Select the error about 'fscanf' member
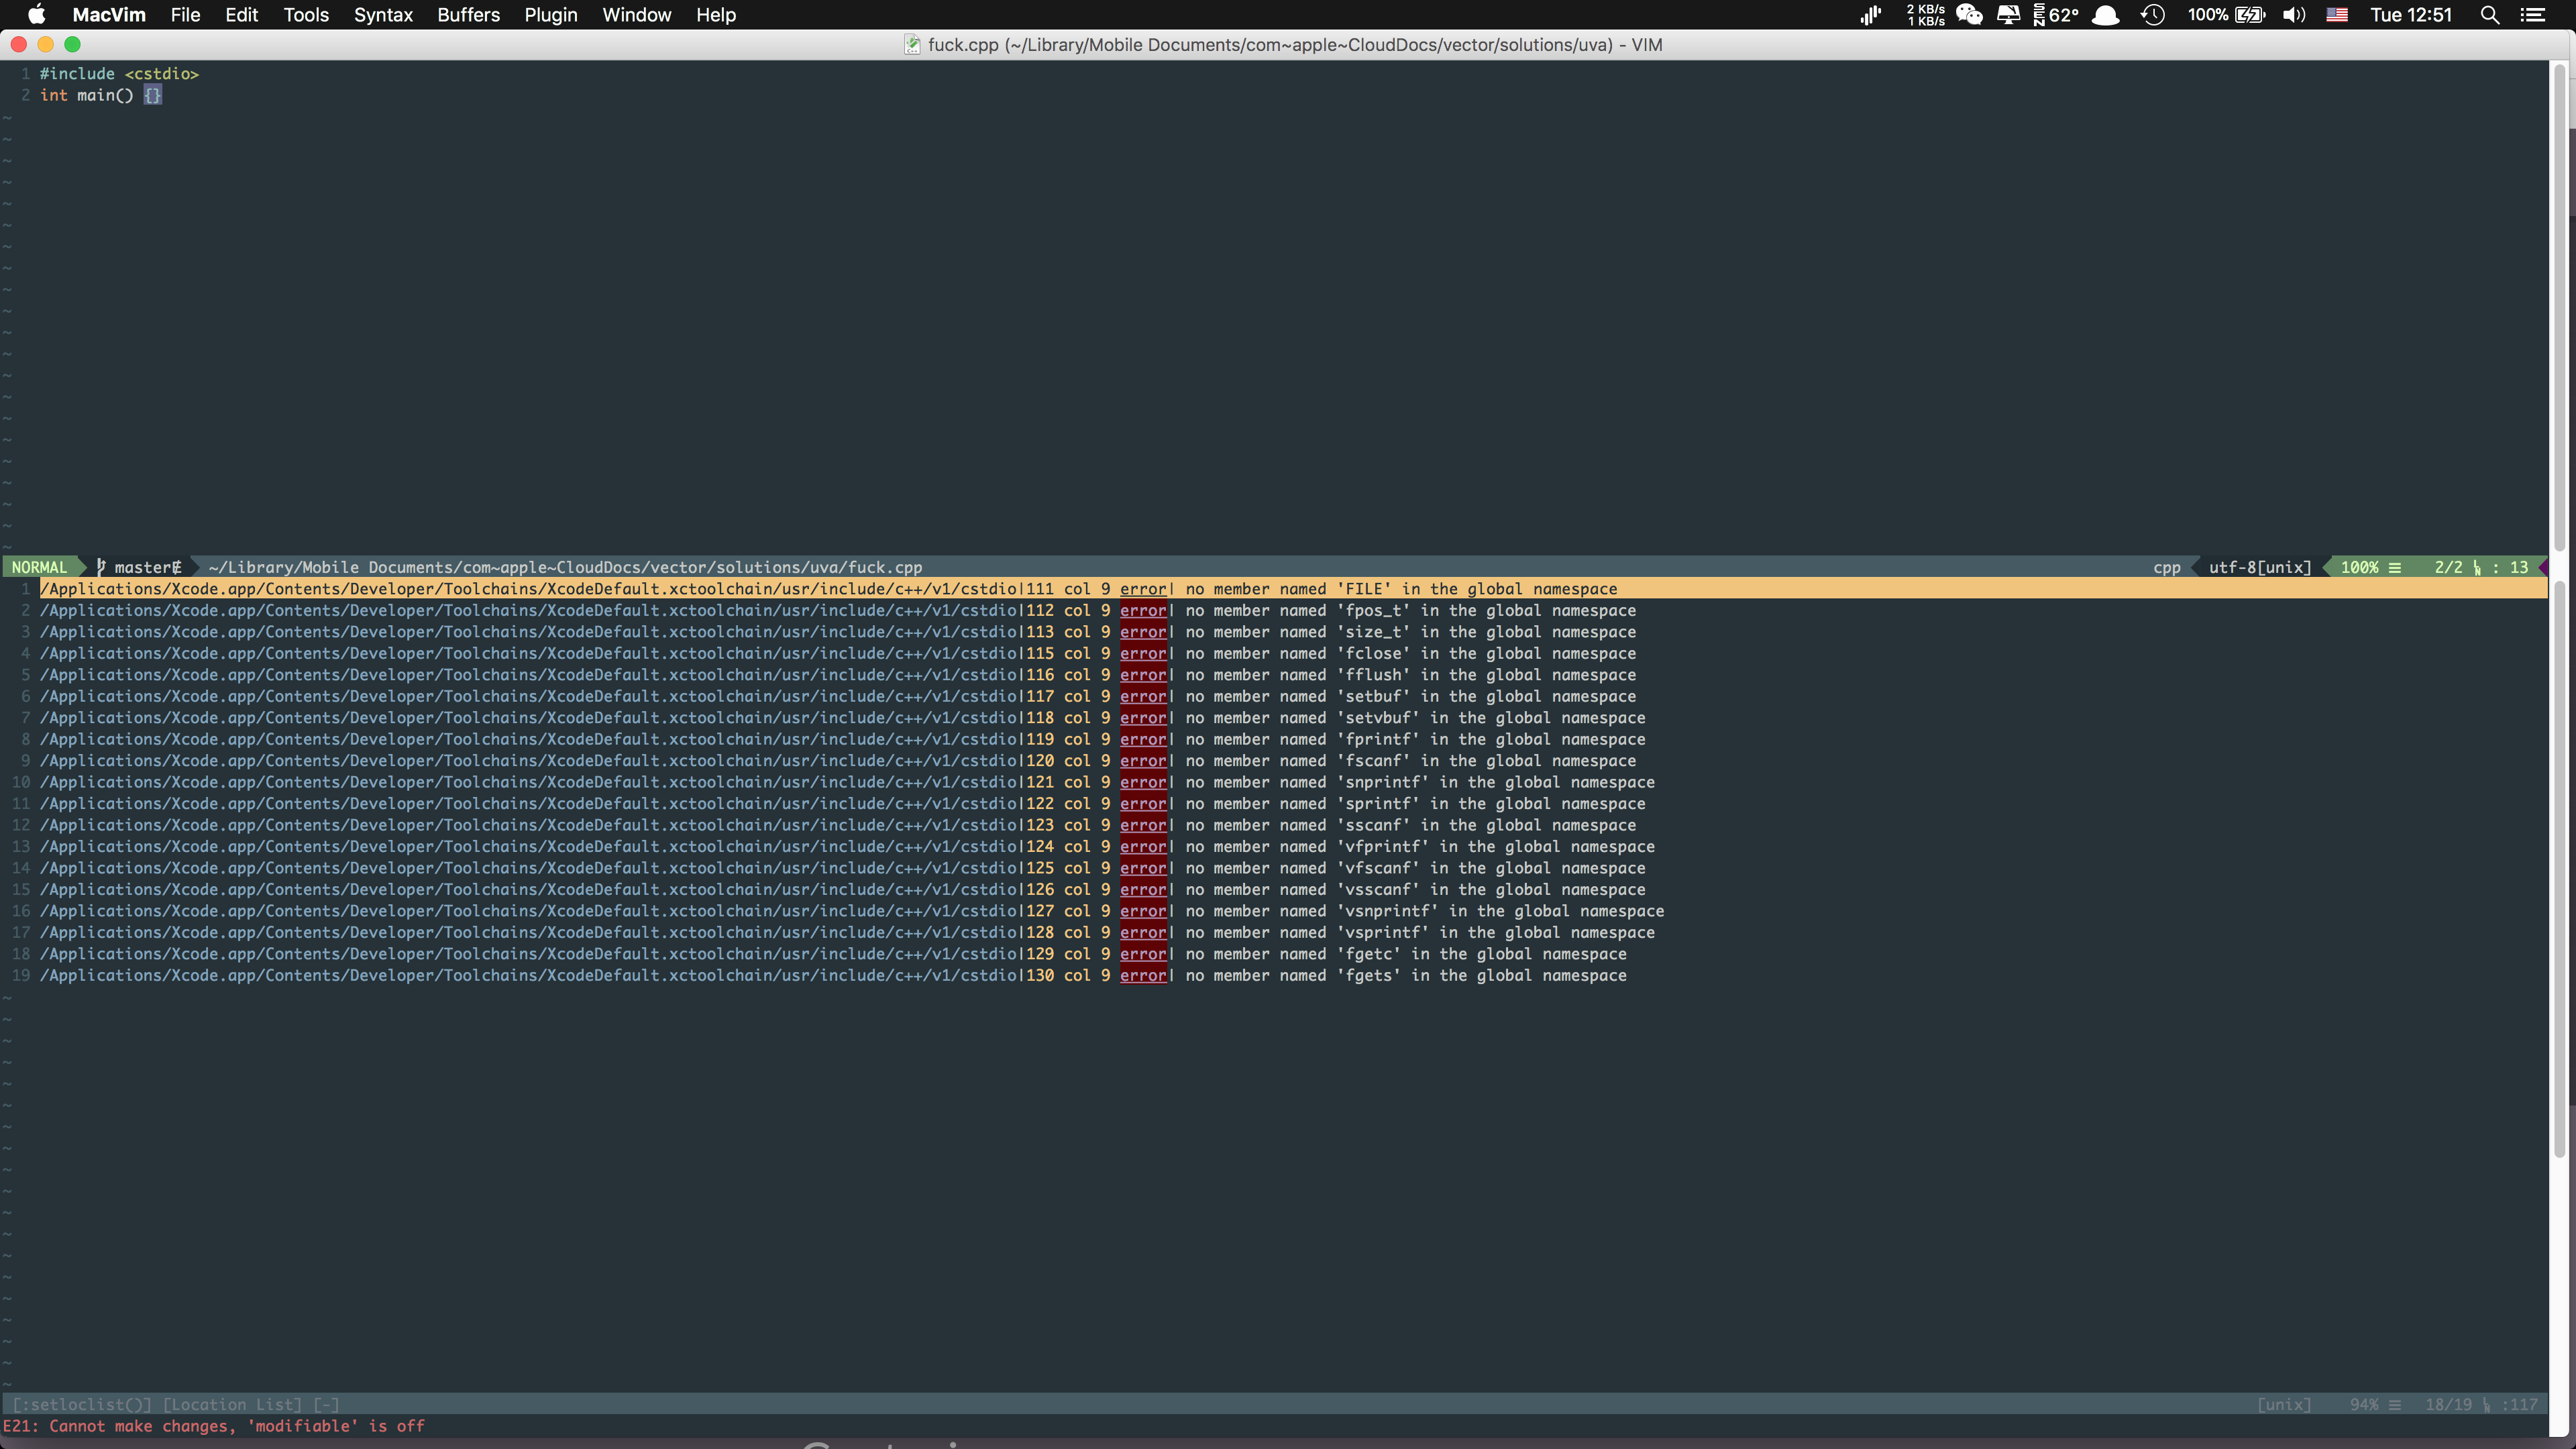Image resolution: width=2576 pixels, height=1449 pixels. point(838,761)
